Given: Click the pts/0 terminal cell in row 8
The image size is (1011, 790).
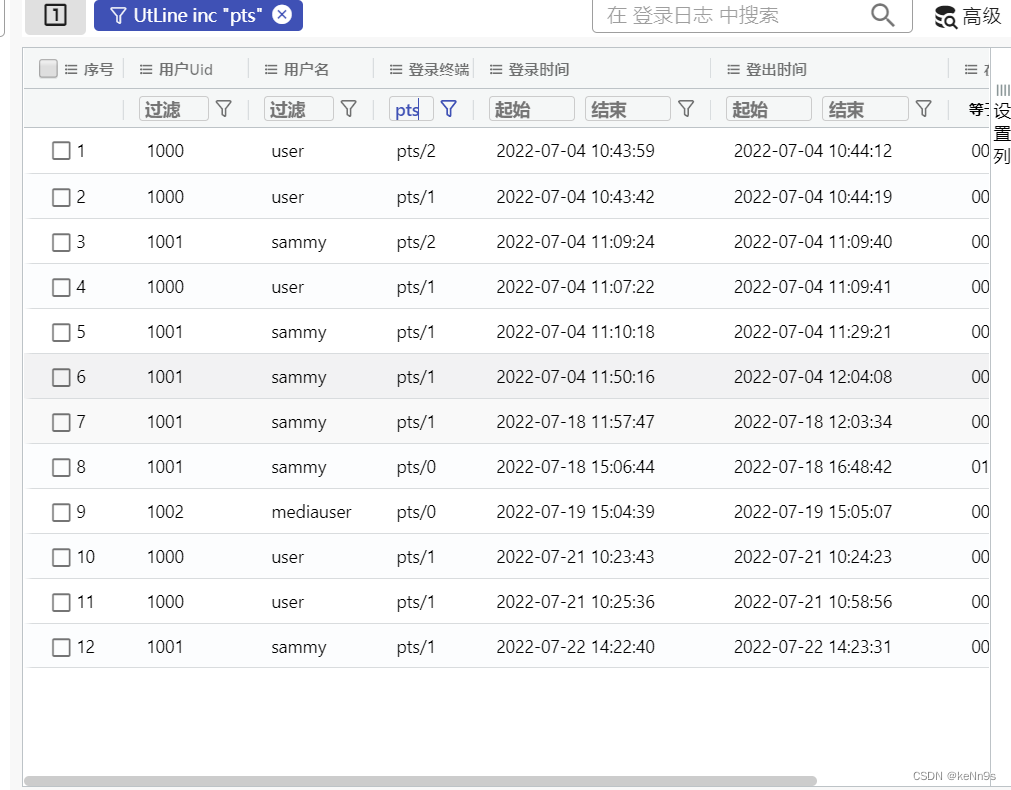Looking at the screenshot, I should [416, 467].
